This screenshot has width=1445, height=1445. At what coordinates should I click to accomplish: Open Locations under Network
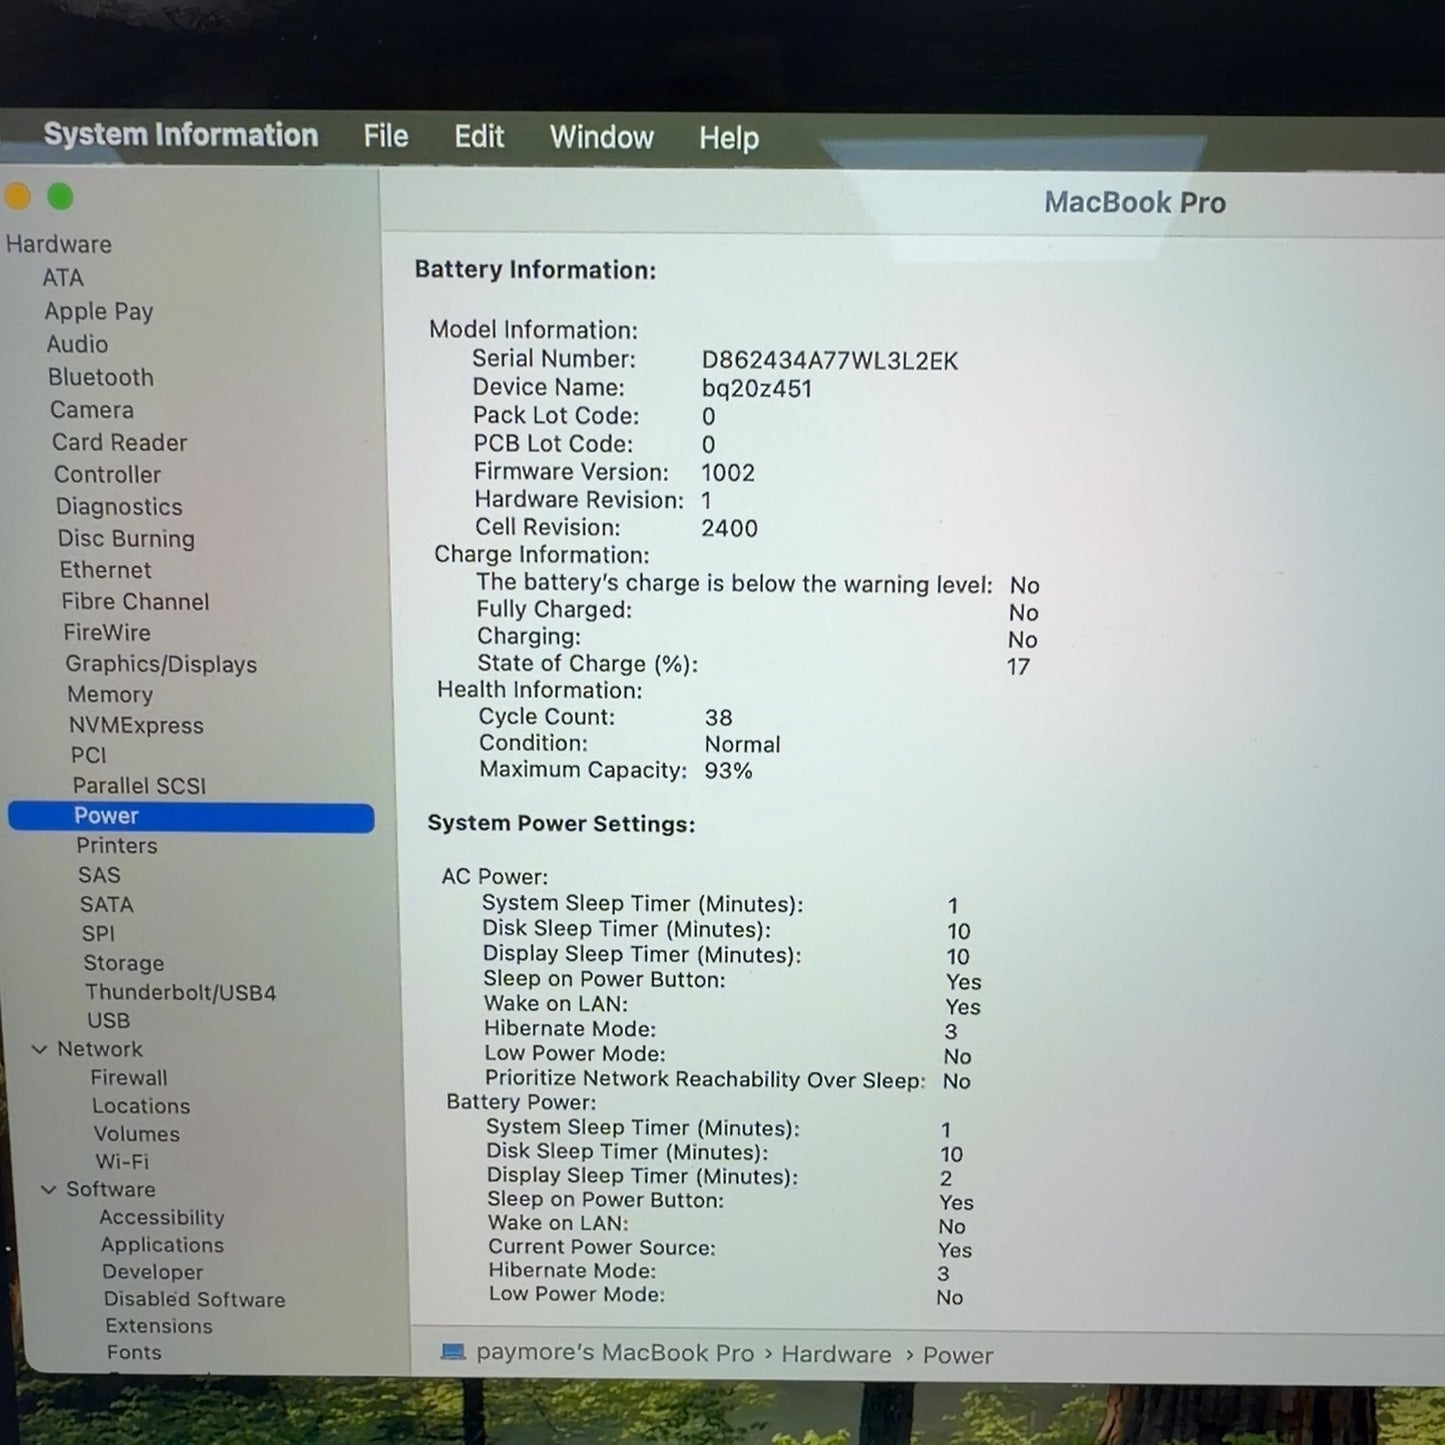coord(141,1106)
